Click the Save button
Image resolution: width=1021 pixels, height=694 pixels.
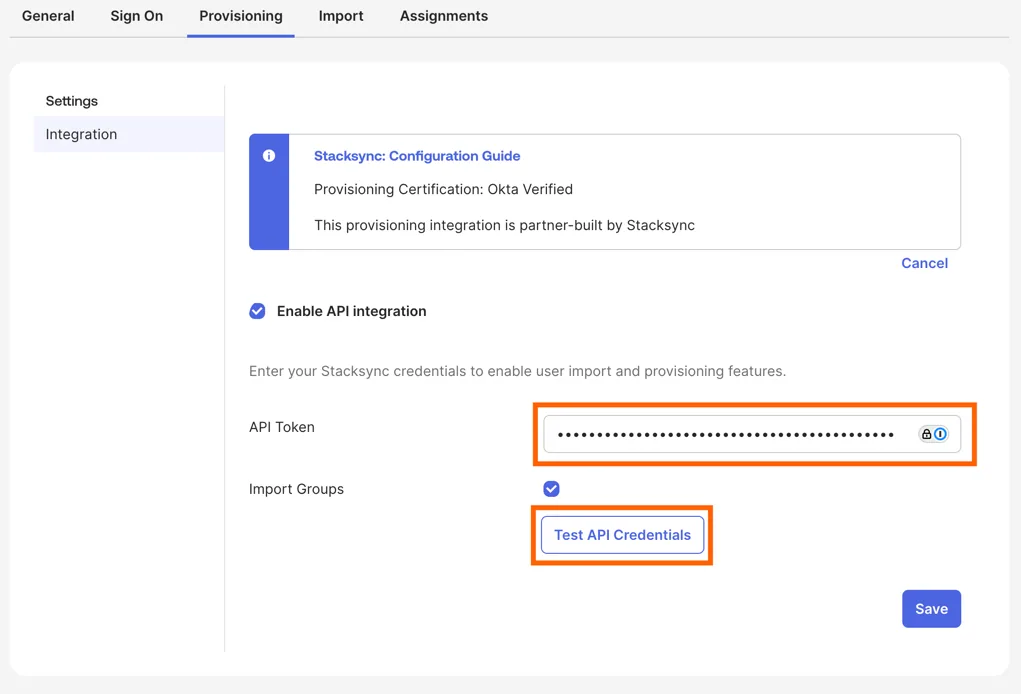click(931, 609)
